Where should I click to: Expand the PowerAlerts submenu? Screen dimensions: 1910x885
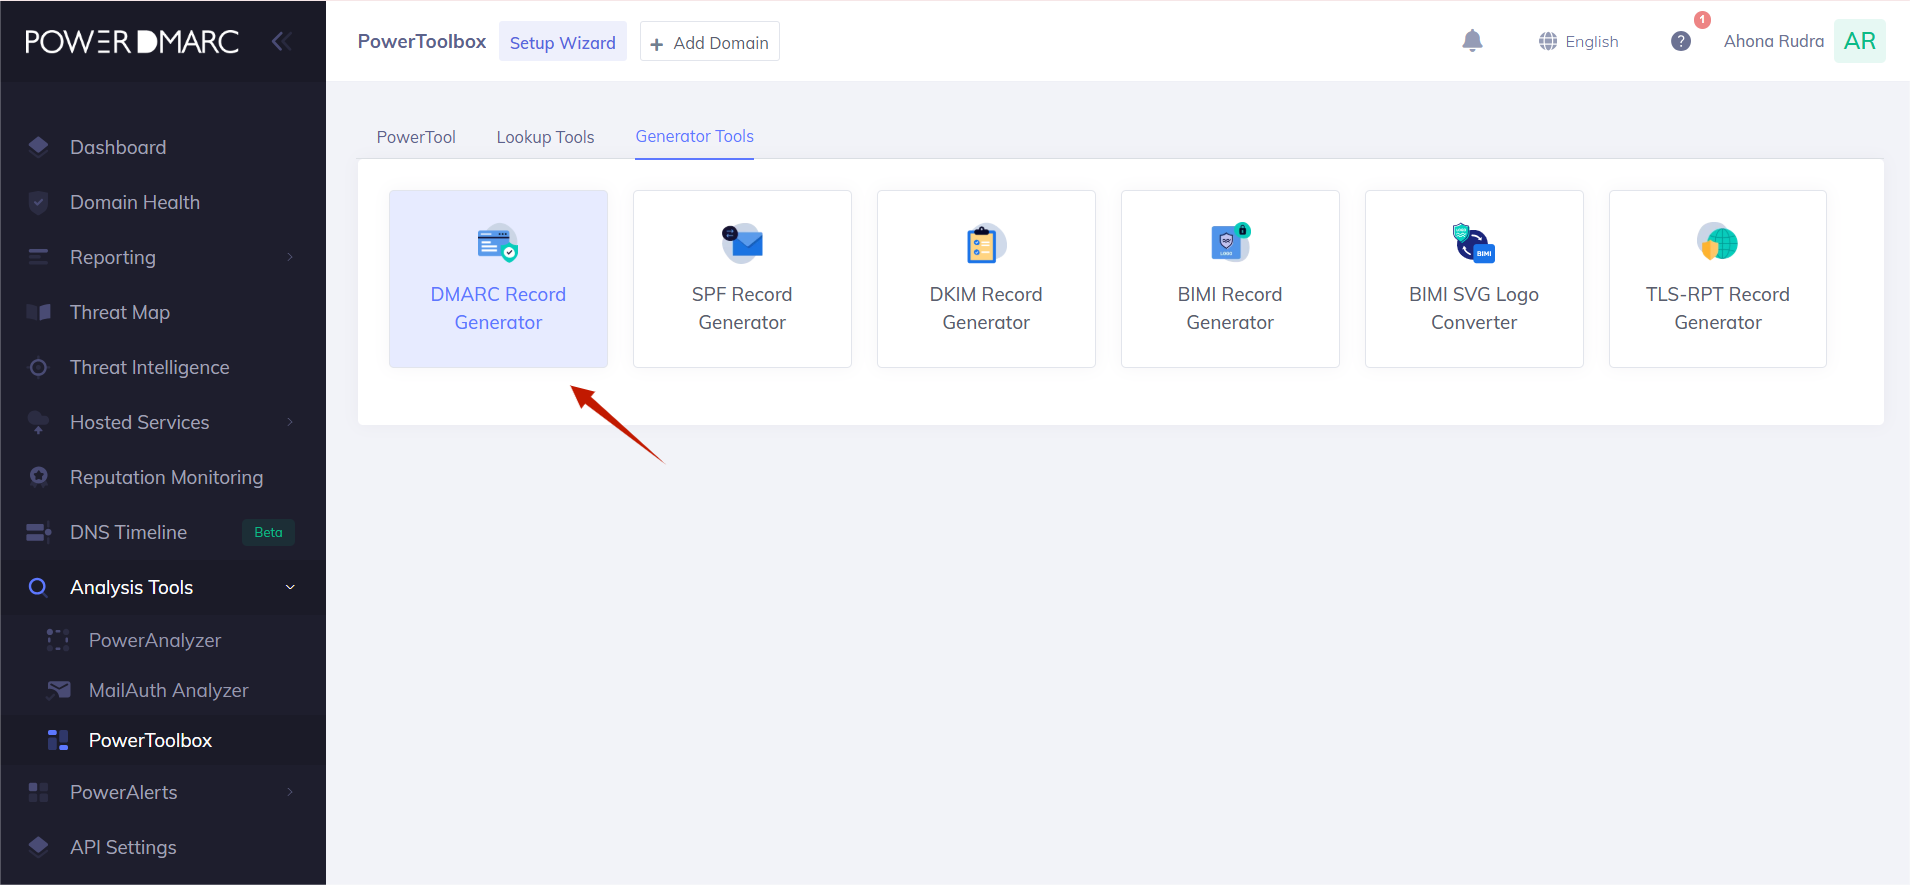coord(290,792)
